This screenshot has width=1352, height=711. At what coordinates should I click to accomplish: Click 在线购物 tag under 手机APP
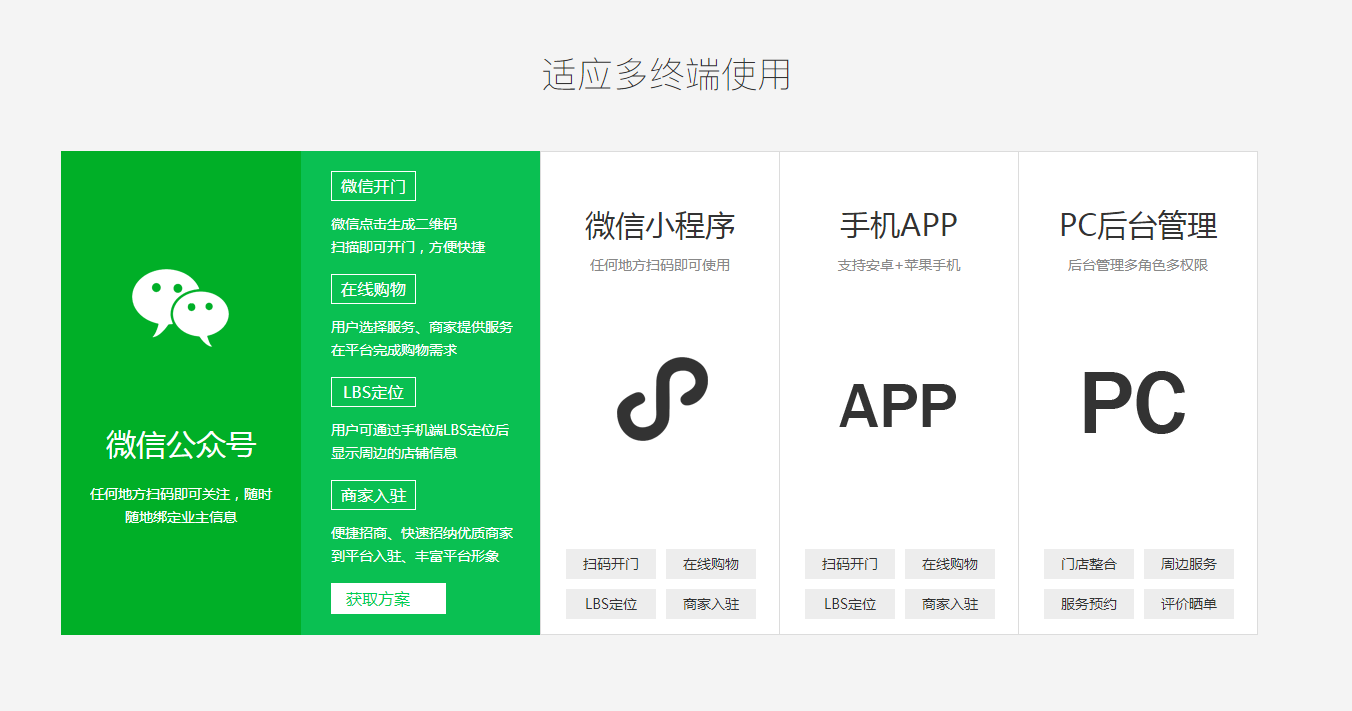pyautogui.click(x=950, y=564)
